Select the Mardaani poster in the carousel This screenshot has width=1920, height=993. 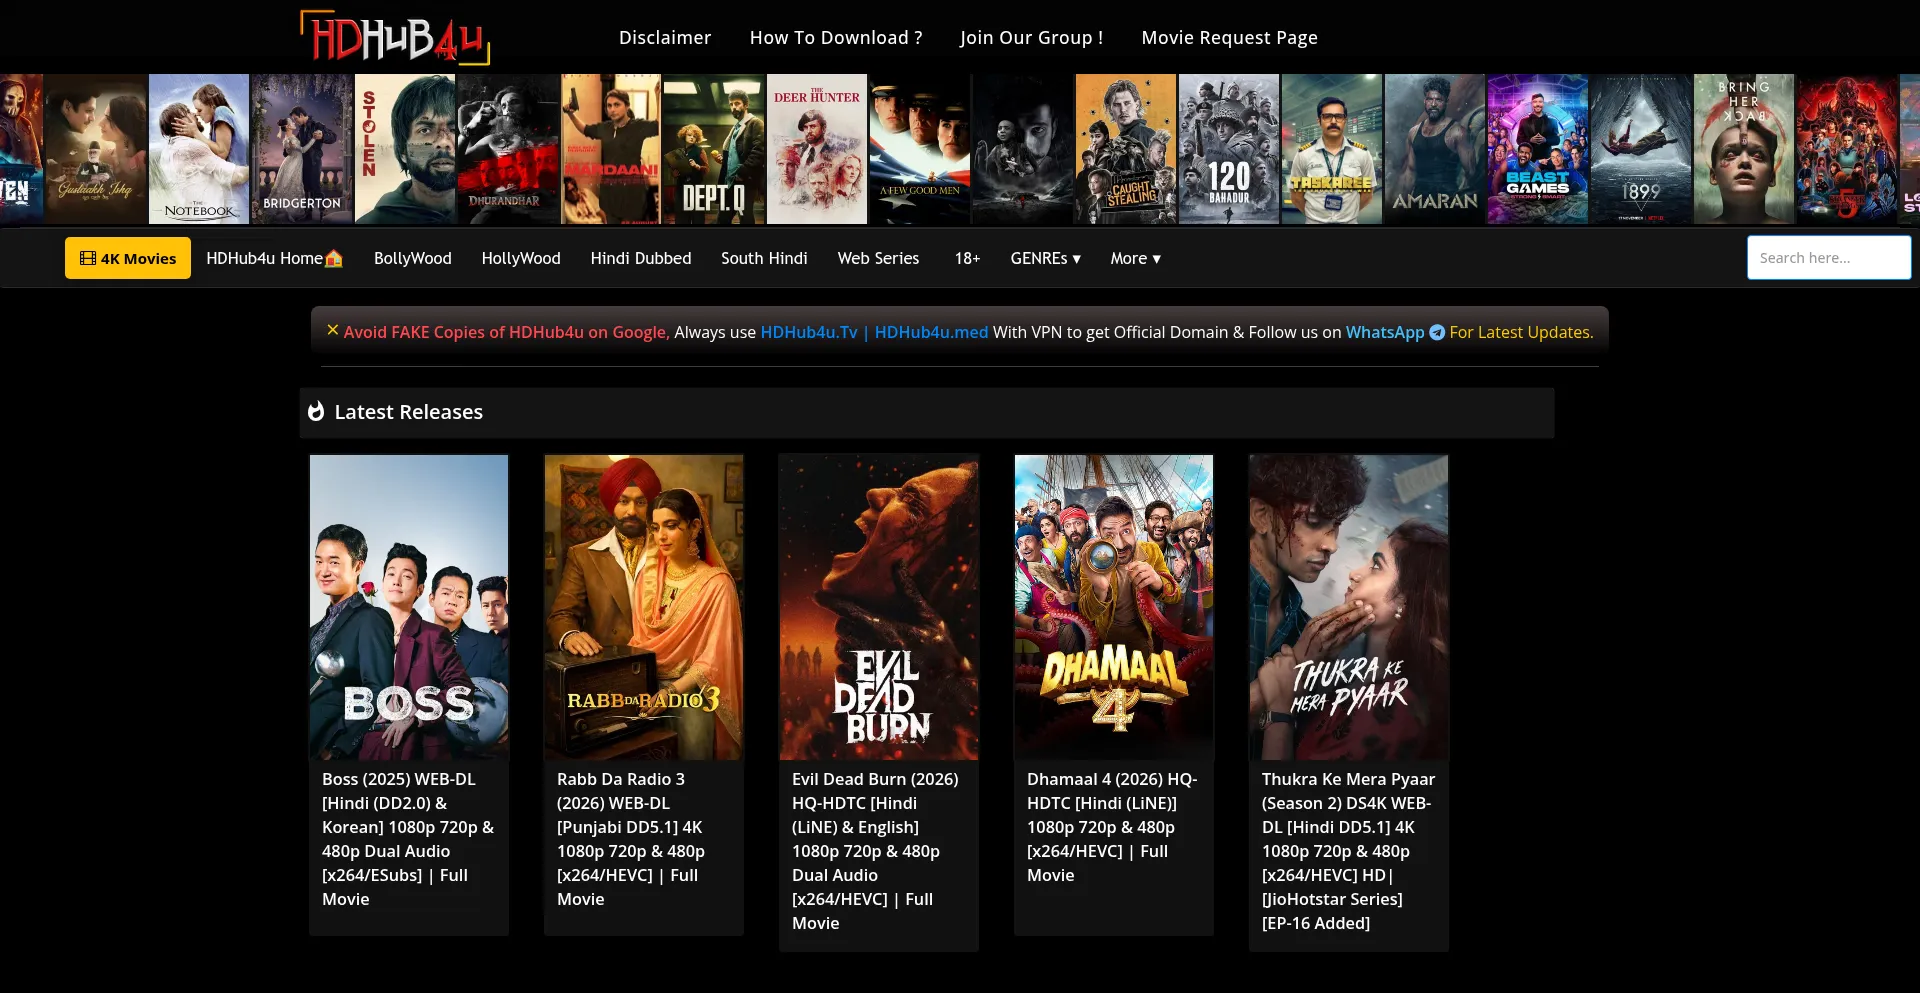pyautogui.click(x=611, y=149)
